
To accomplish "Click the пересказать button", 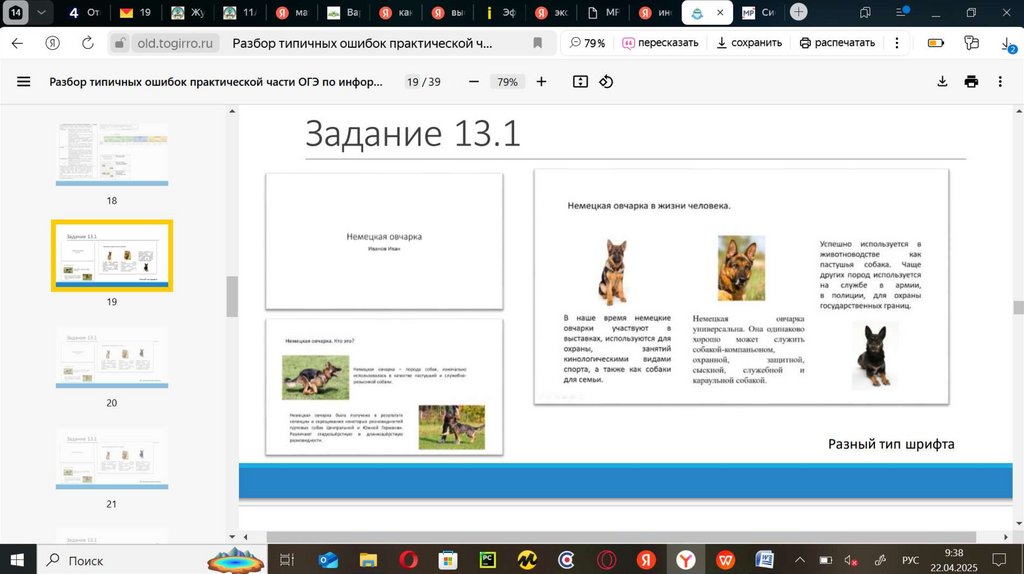I will [x=660, y=43].
